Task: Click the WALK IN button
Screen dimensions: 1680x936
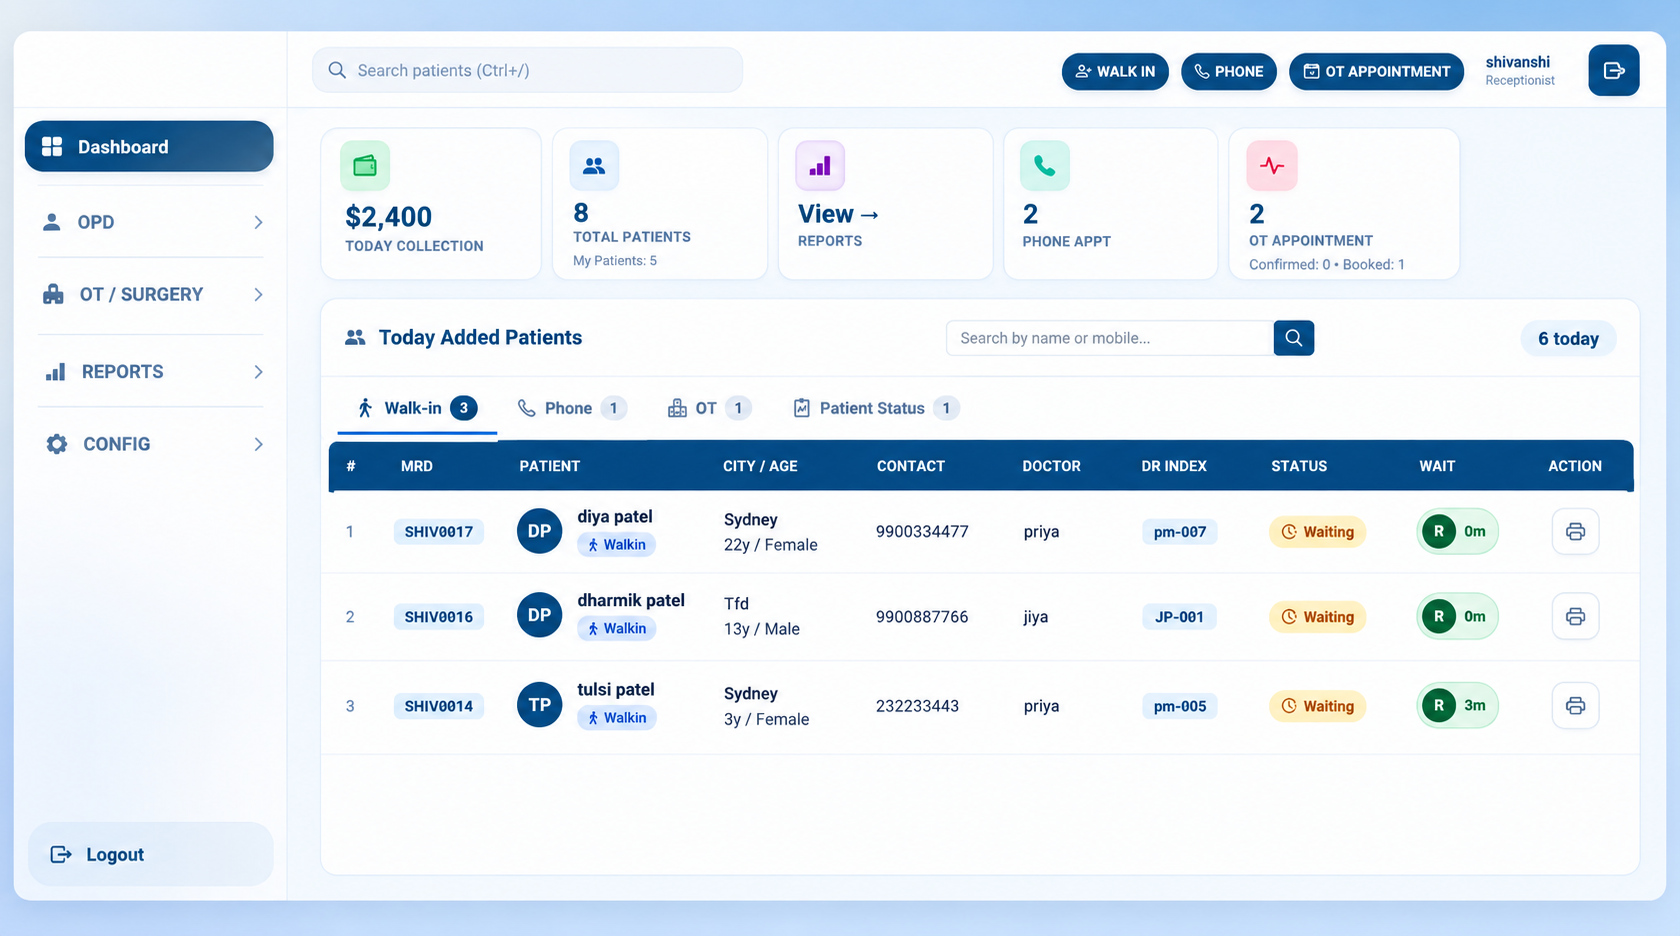Action: (x=1115, y=71)
